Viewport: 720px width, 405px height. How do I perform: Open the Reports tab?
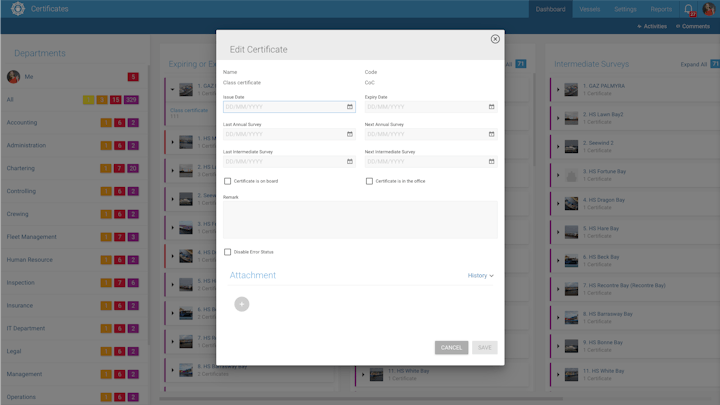click(x=661, y=9)
